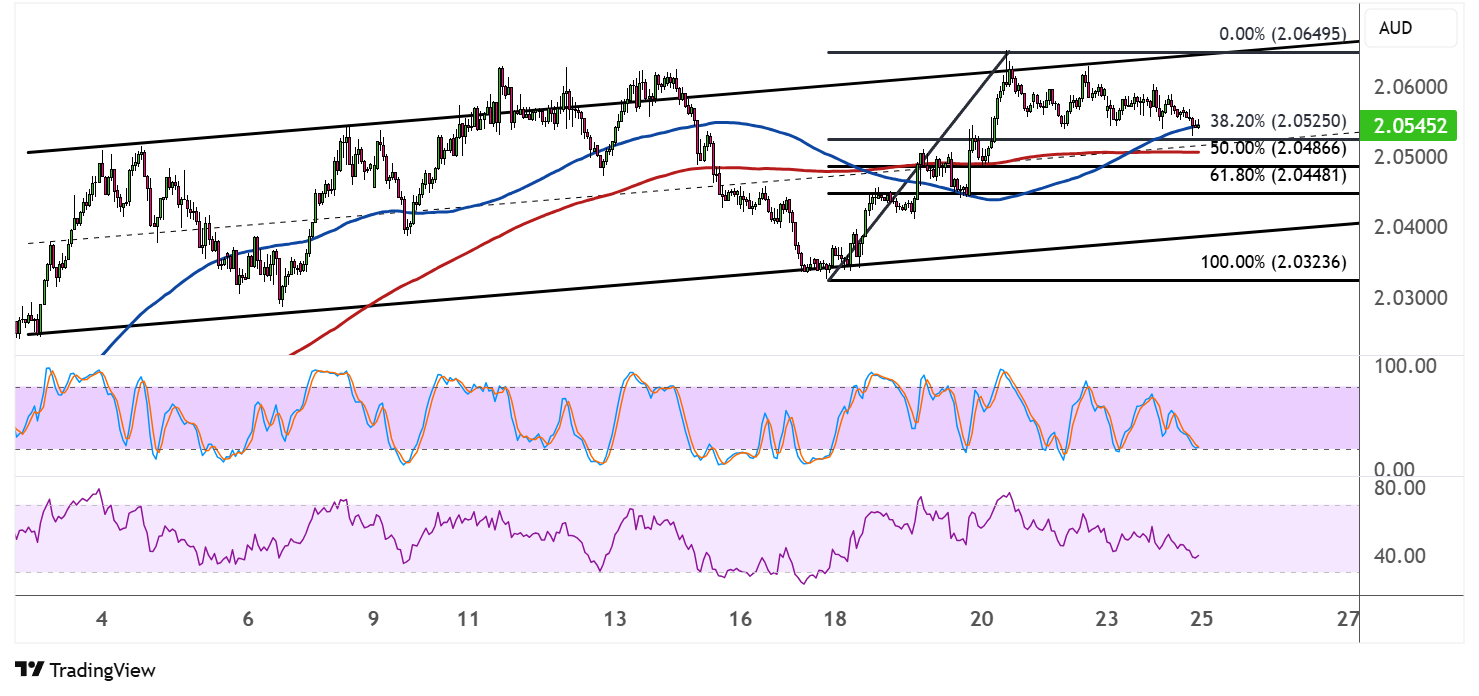The image size is (1479, 696).
Task: Click the 0.00 stochastic scale label
Action: (1396, 469)
